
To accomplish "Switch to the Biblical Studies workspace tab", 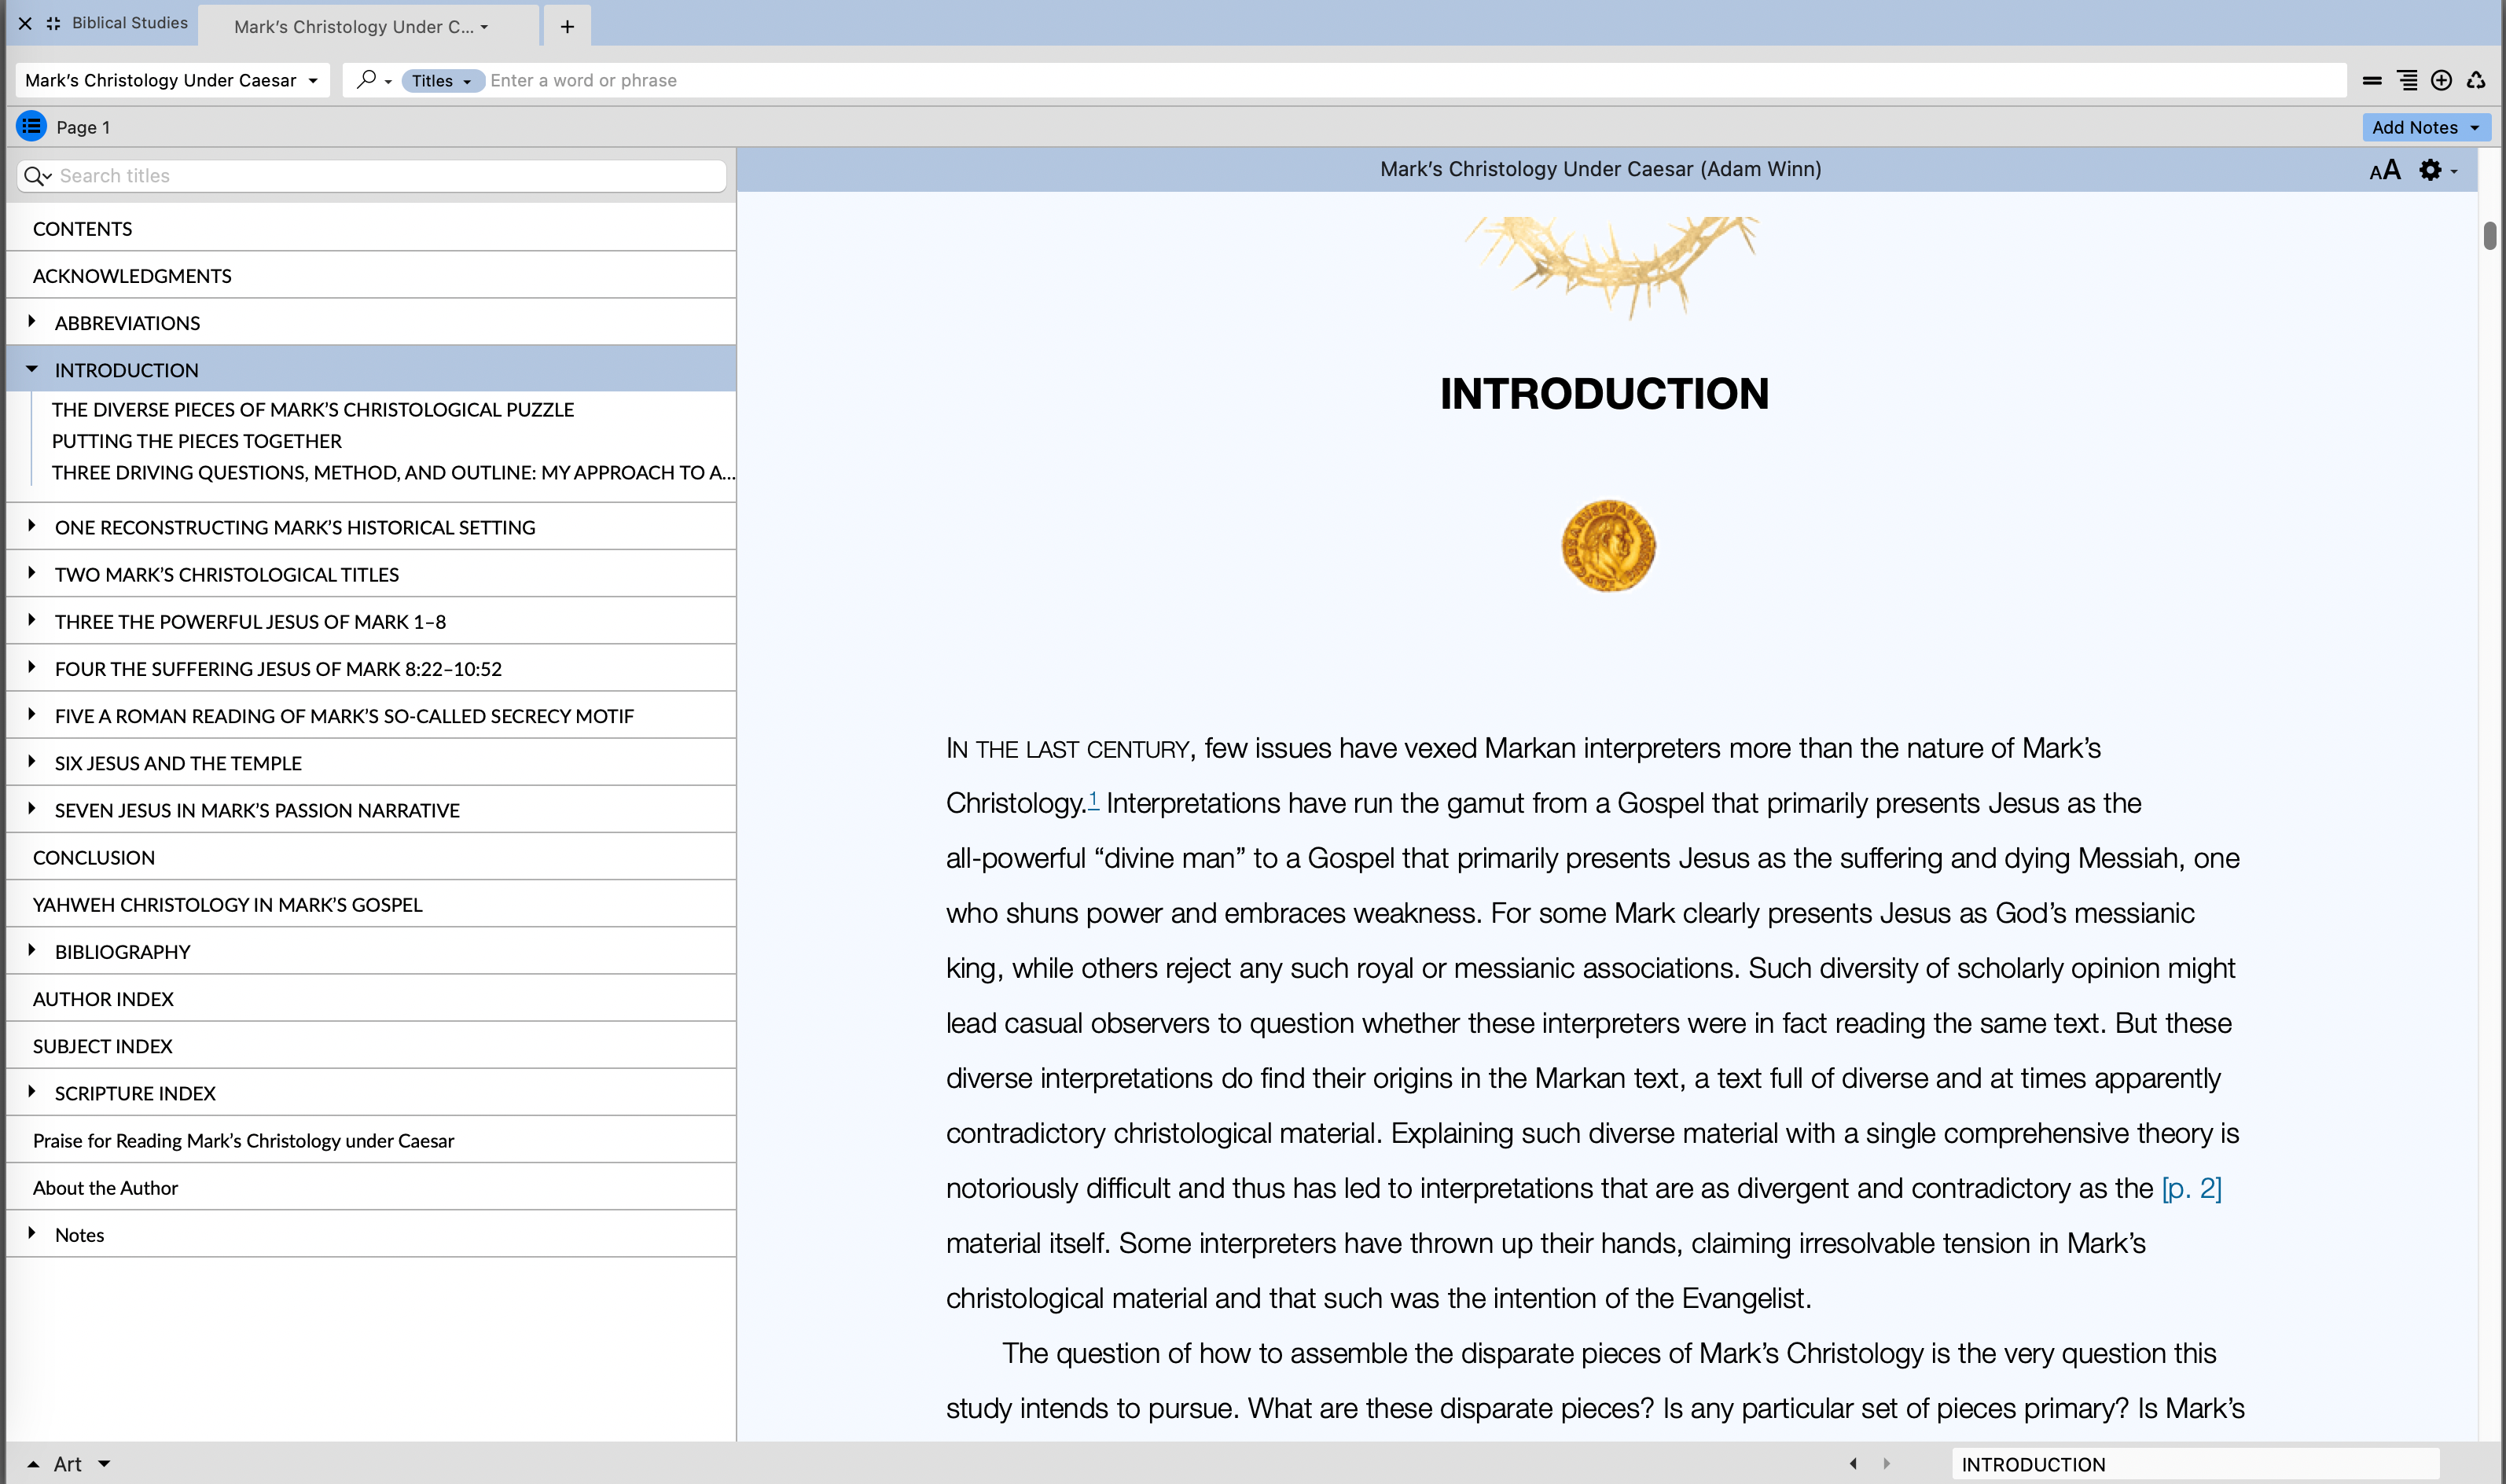I will coord(129,23).
